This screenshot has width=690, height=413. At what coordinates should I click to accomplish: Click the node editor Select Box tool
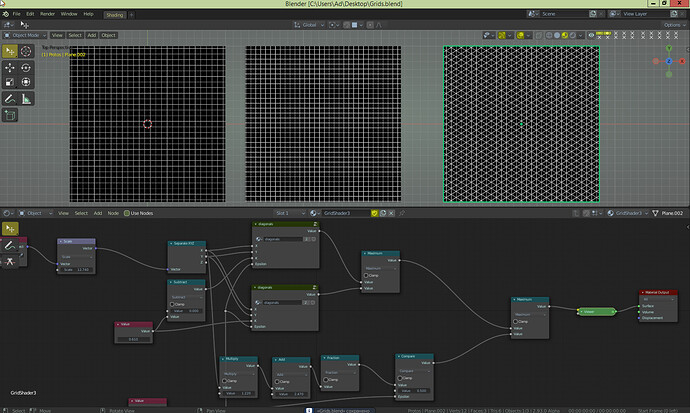pyautogui.click(x=10, y=229)
